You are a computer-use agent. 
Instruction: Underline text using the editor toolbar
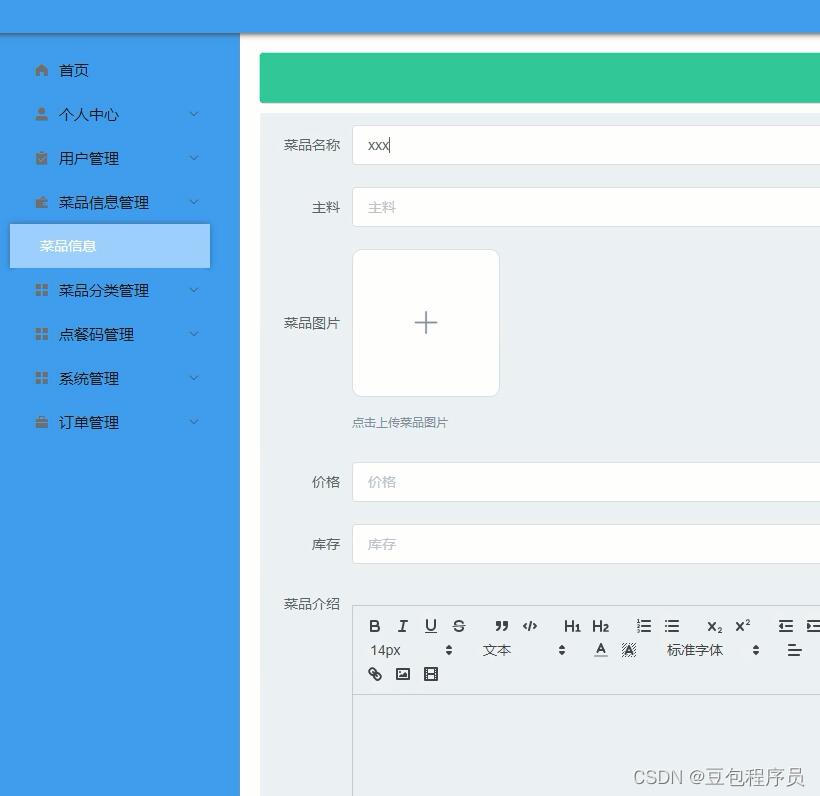point(430,626)
